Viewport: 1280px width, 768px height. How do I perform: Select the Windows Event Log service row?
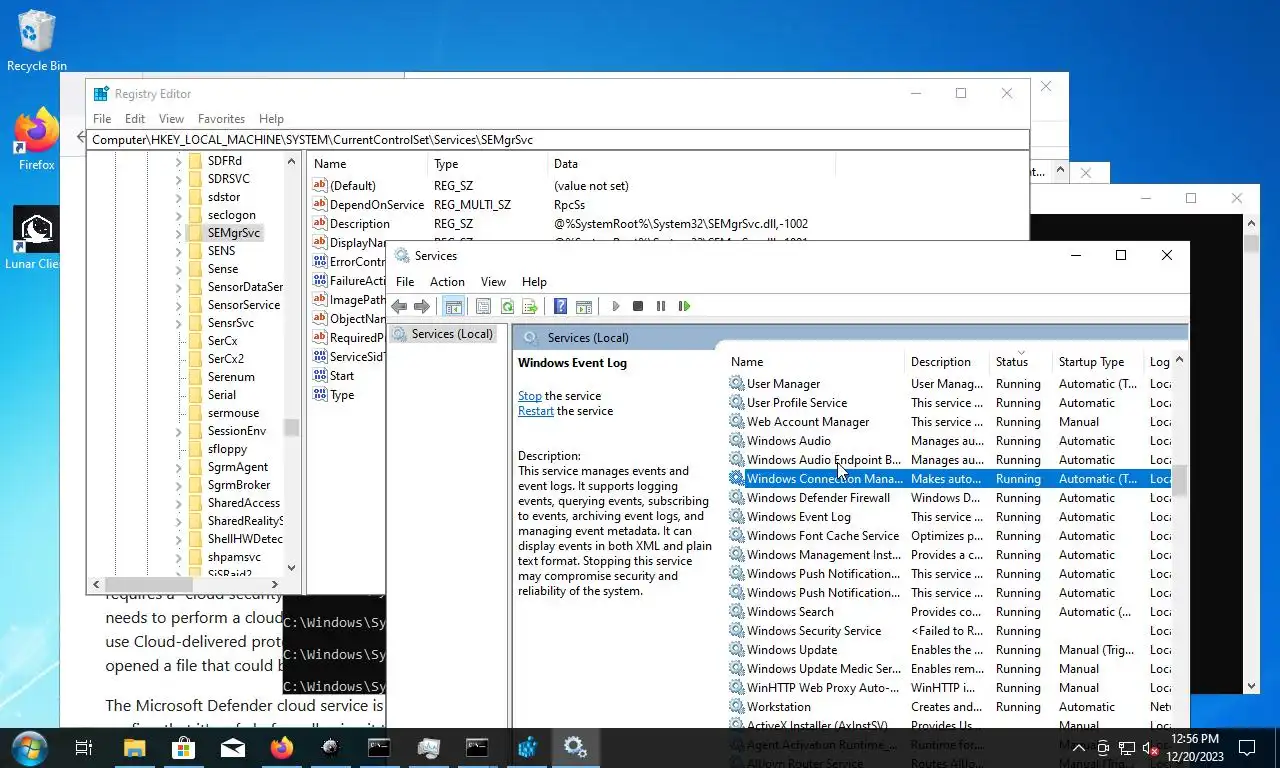click(949, 517)
